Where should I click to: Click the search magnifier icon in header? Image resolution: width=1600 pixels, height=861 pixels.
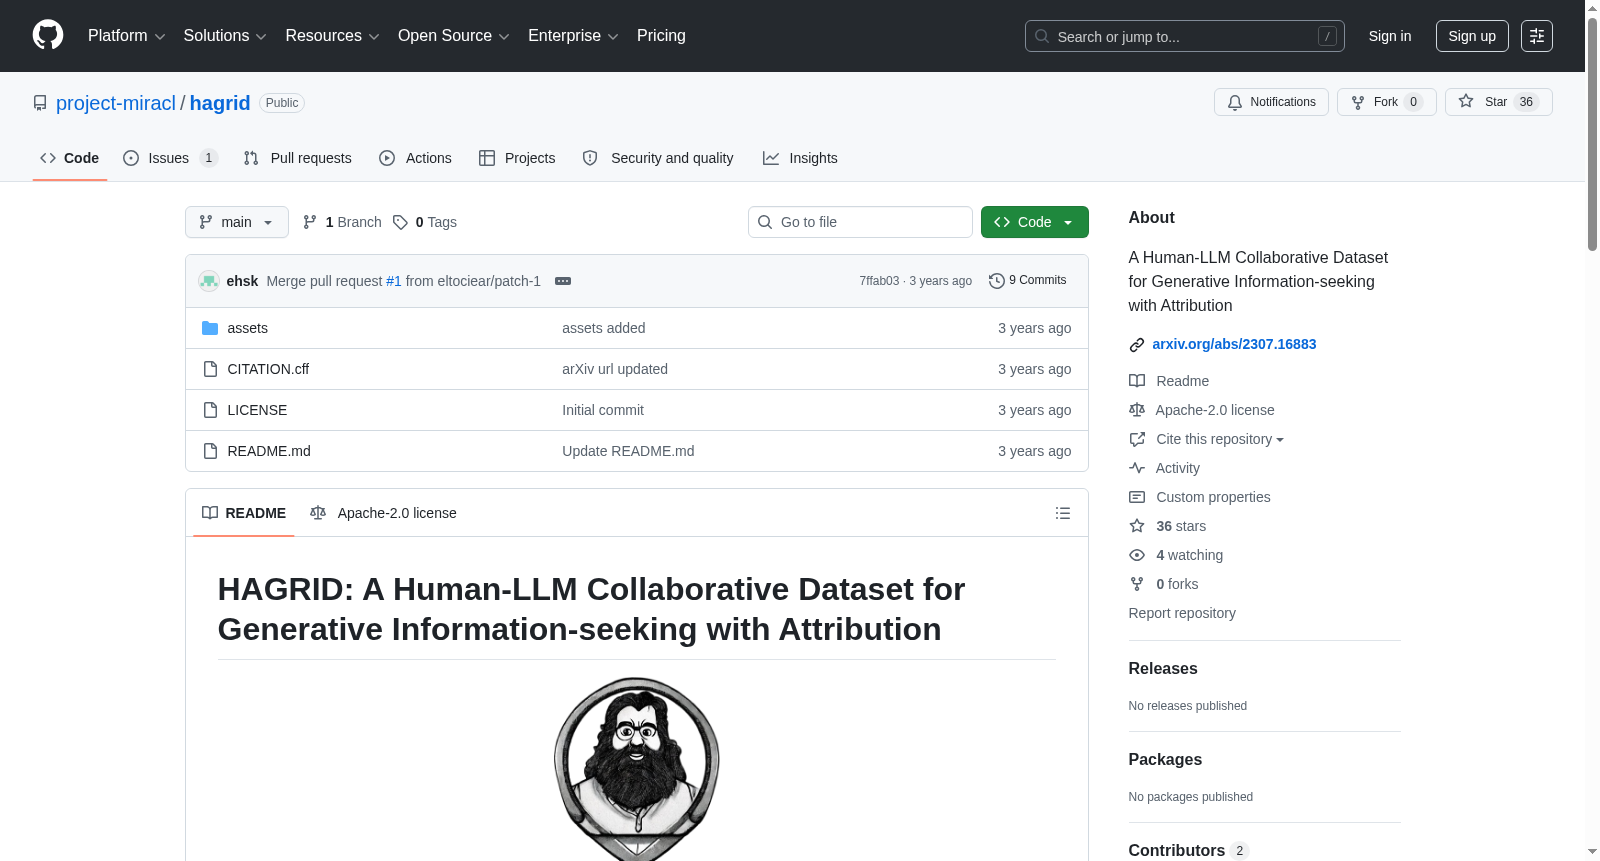click(1042, 36)
